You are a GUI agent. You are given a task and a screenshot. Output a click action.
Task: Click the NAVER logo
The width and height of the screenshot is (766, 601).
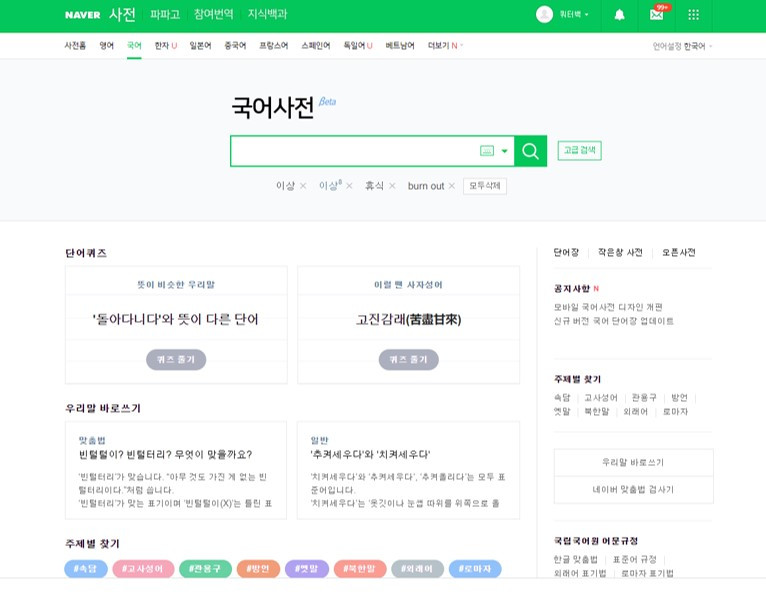tap(83, 15)
